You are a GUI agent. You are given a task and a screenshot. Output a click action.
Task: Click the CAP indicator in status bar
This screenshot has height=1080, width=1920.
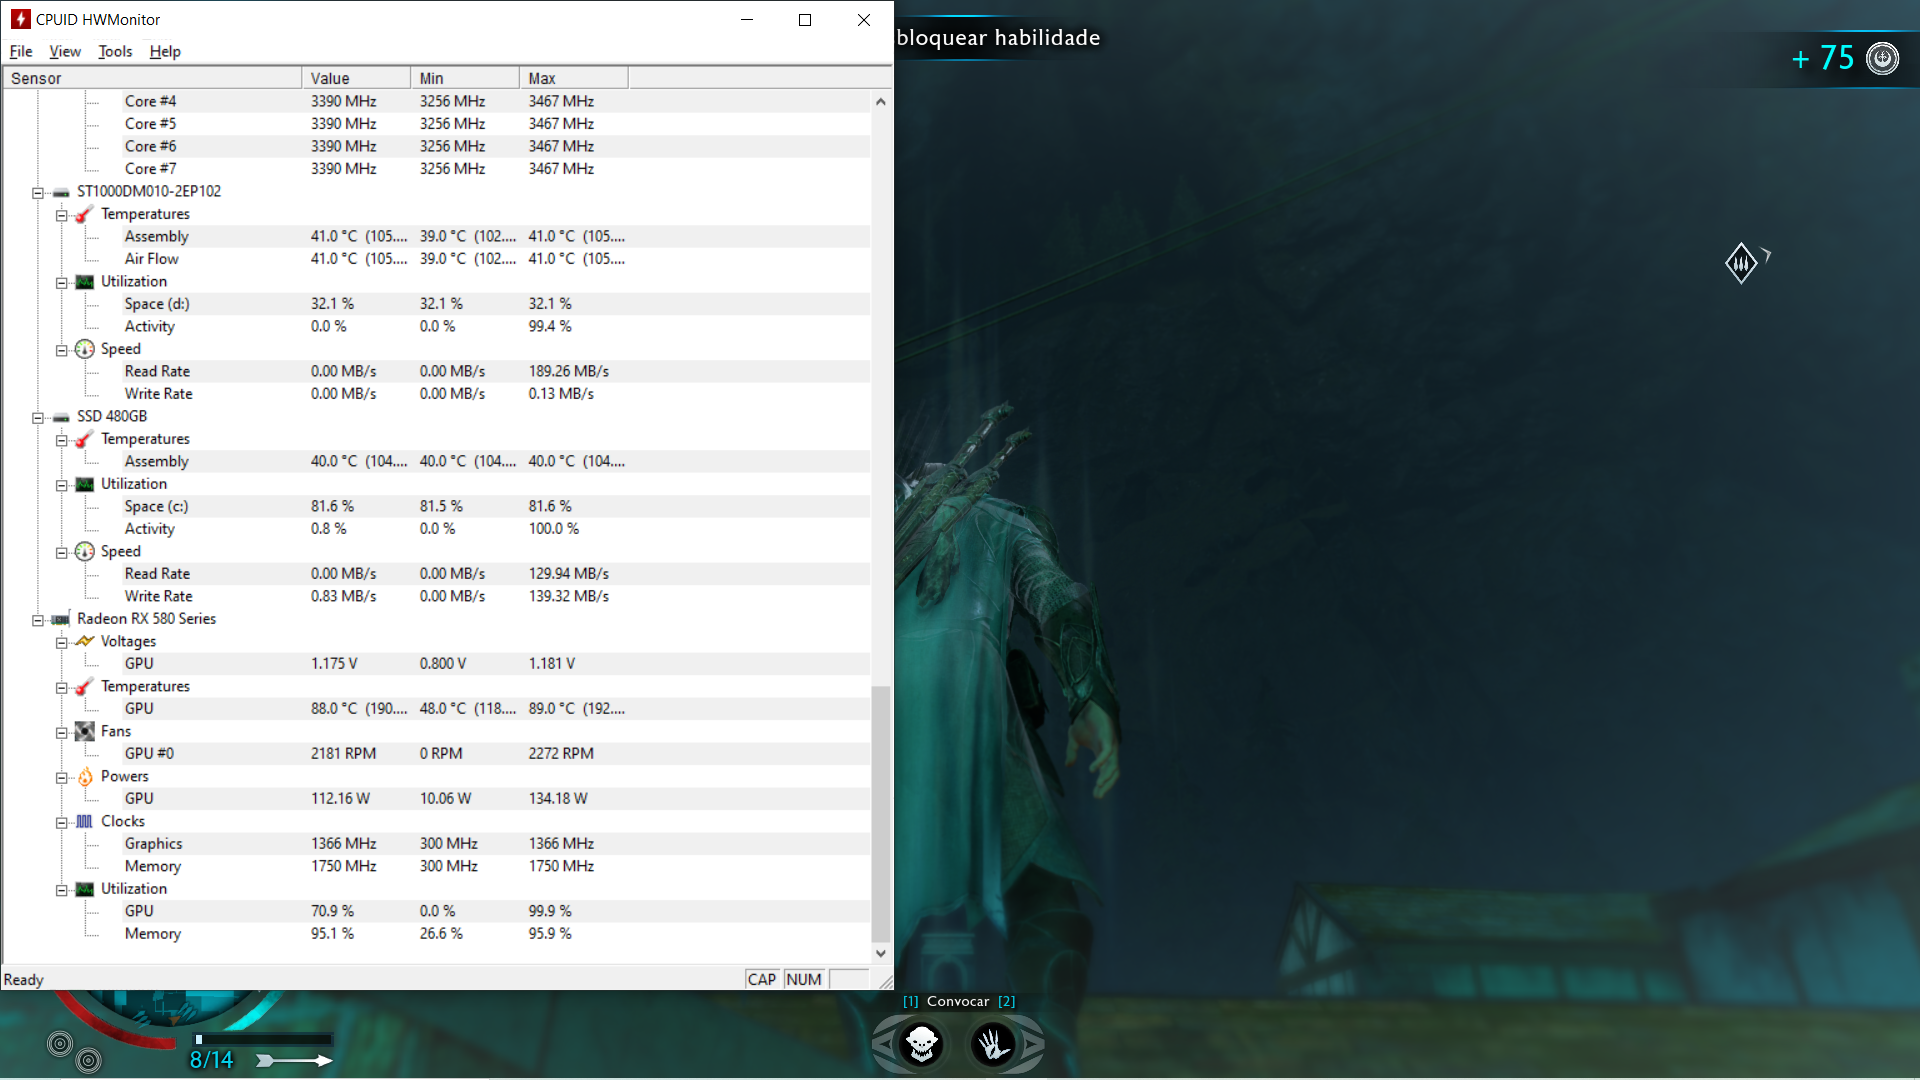tap(762, 980)
